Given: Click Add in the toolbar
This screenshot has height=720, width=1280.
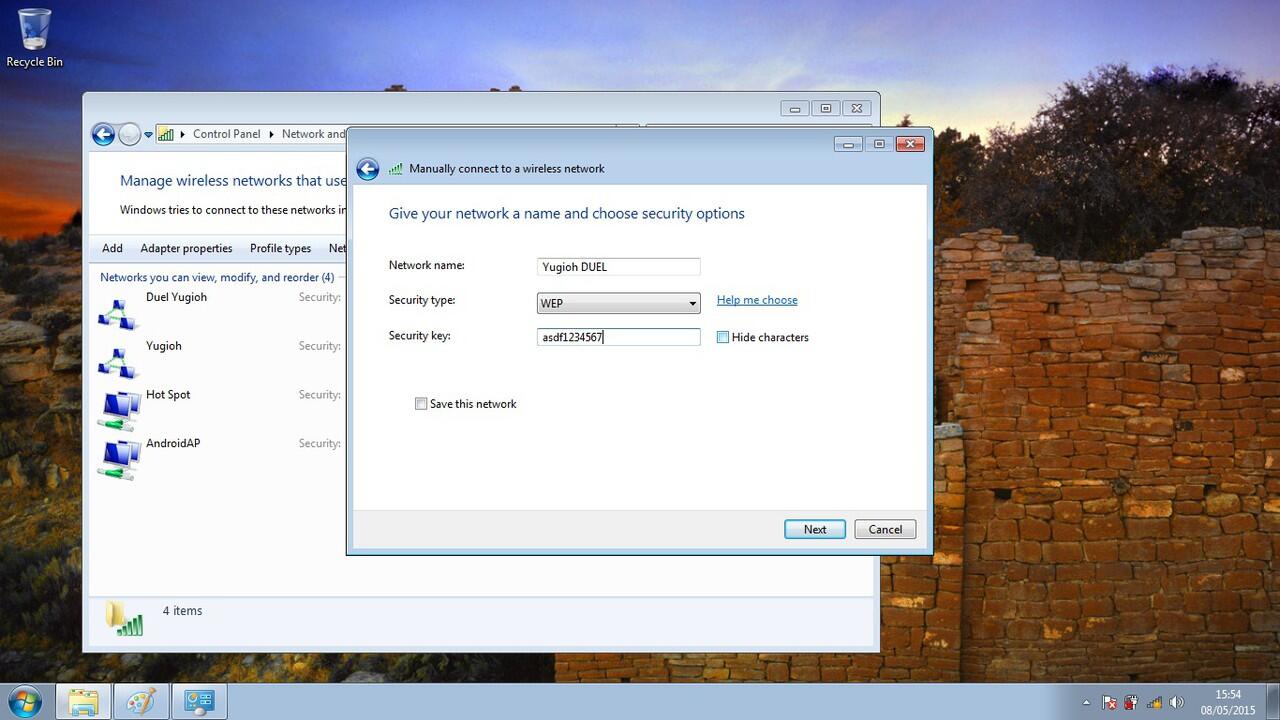Looking at the screenshot, I should [x=112, y=248].
